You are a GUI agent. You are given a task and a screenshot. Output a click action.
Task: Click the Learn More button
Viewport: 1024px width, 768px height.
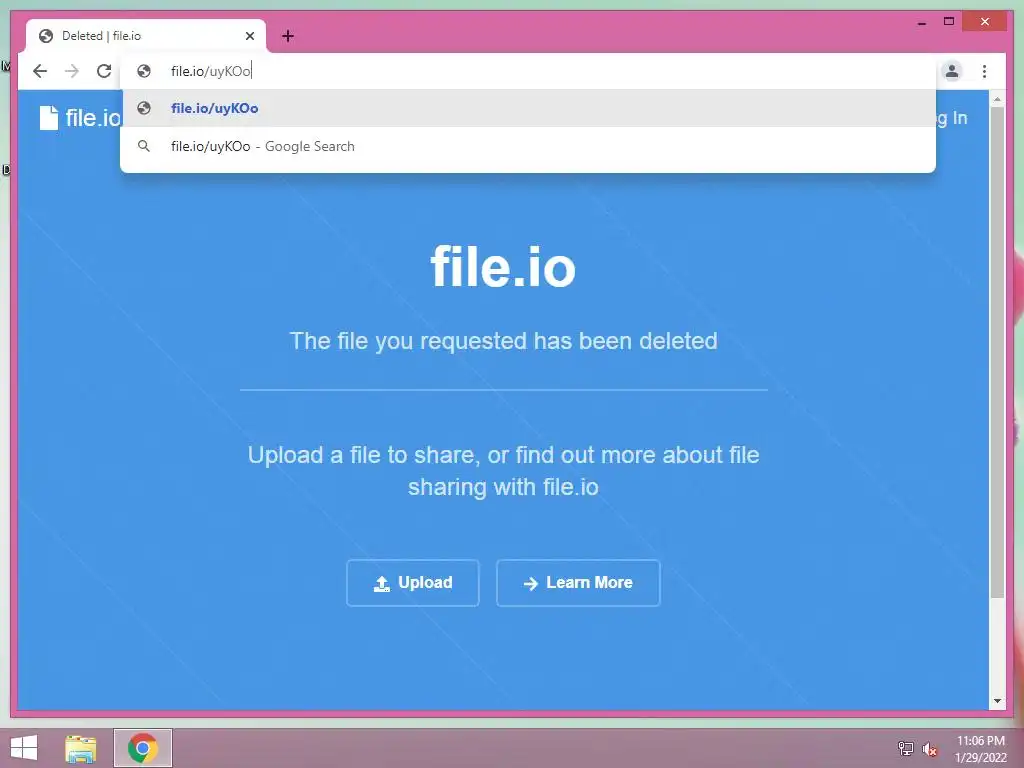578,583
